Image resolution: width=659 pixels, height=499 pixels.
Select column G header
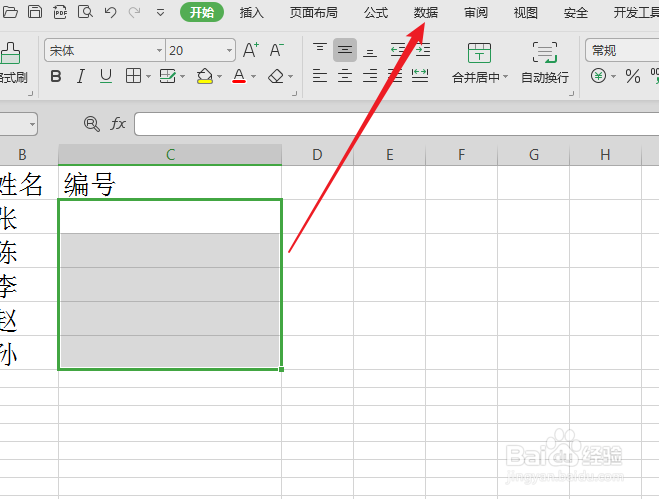point(534,155)
